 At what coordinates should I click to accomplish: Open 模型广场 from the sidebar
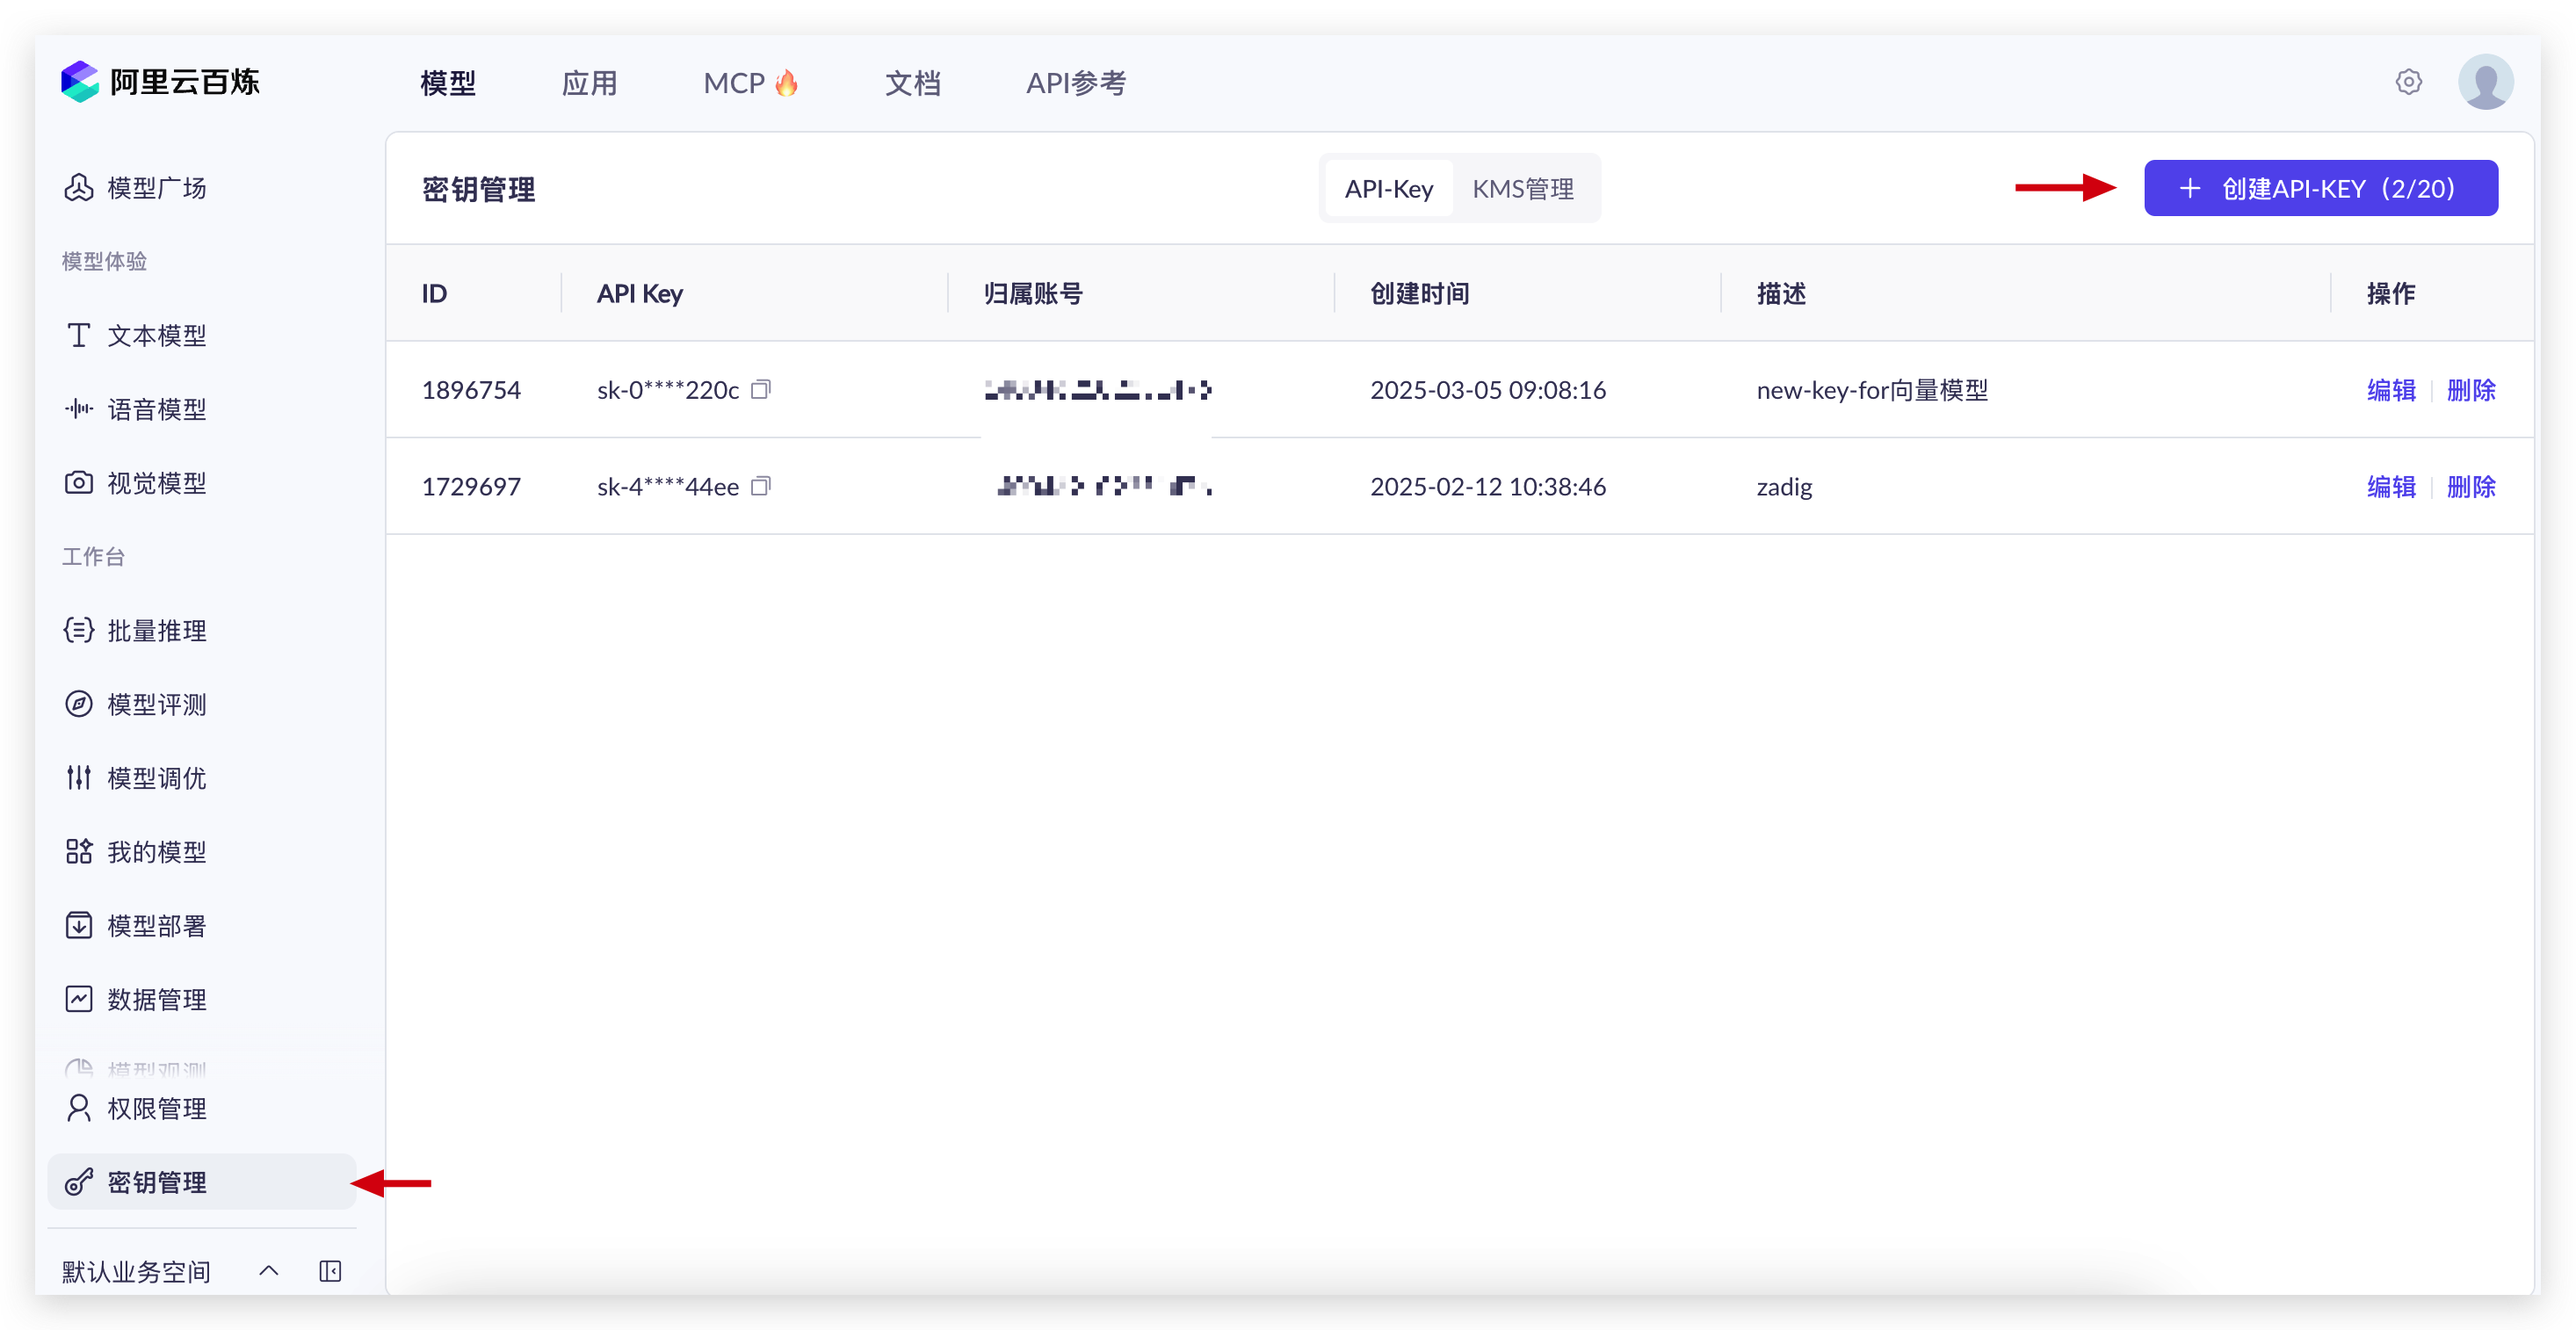pos(156,187)
